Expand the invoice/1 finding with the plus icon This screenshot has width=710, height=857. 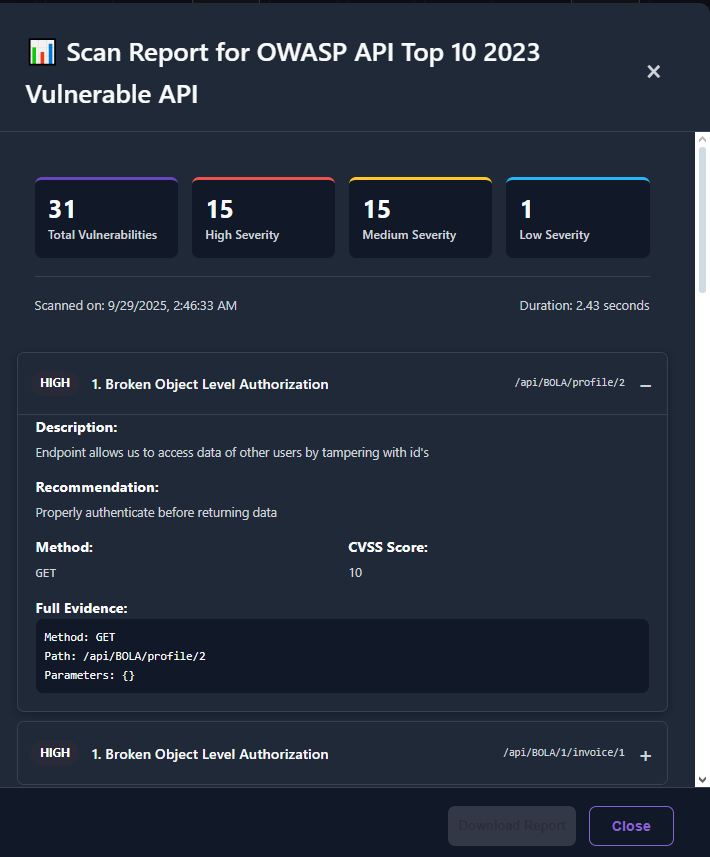(x=645, y=756)
